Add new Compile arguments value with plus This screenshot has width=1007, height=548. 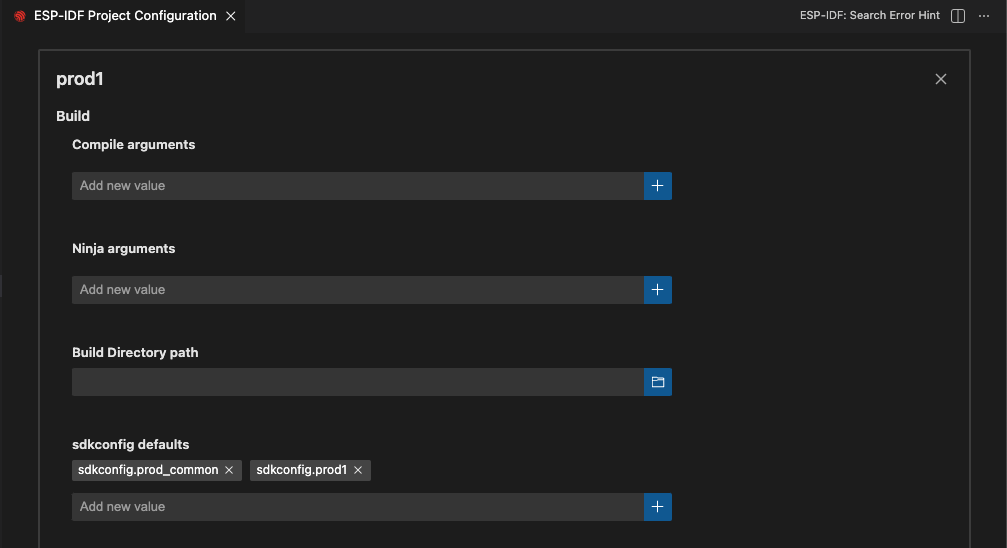click(x=657, y=186)
